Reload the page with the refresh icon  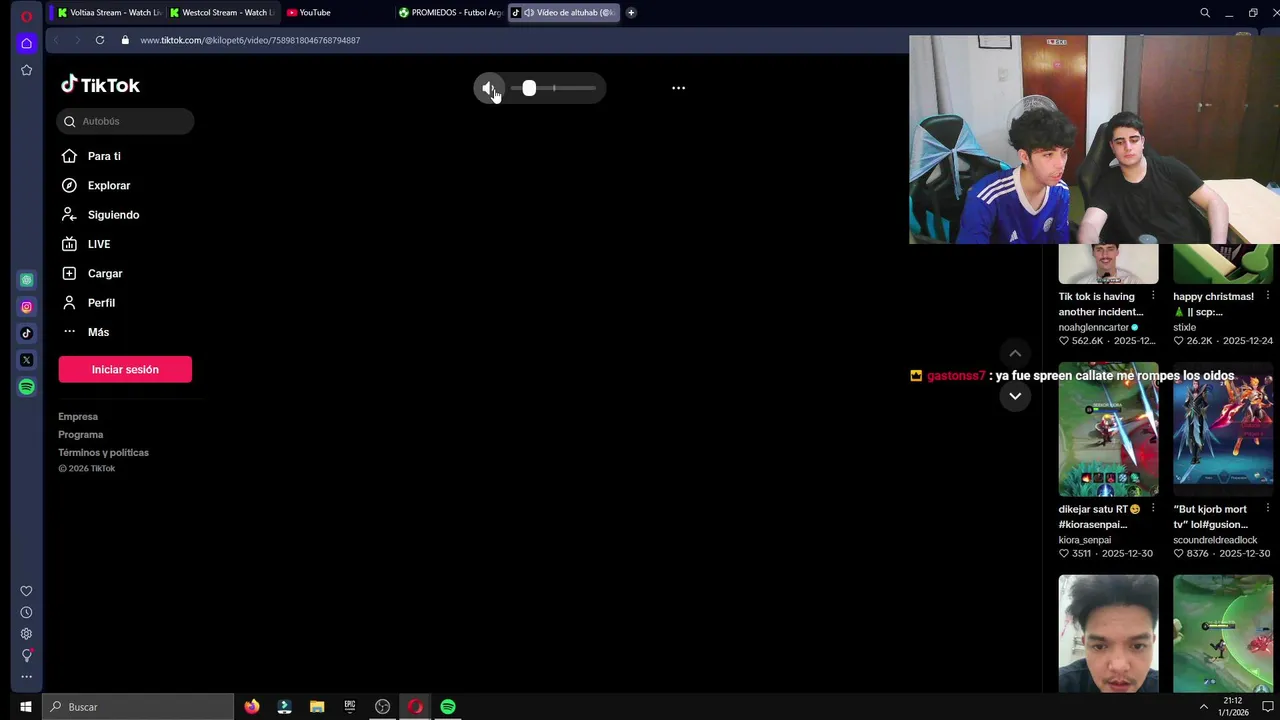100,40
